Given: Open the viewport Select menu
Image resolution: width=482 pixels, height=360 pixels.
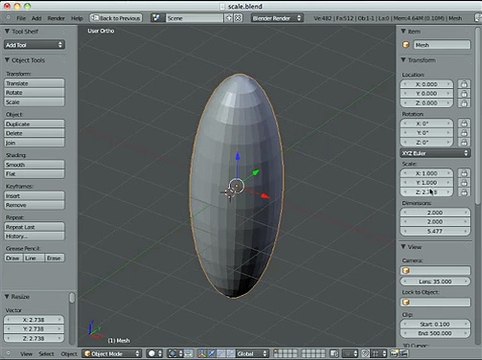Looking at the screenshot, I should [46, 354].
